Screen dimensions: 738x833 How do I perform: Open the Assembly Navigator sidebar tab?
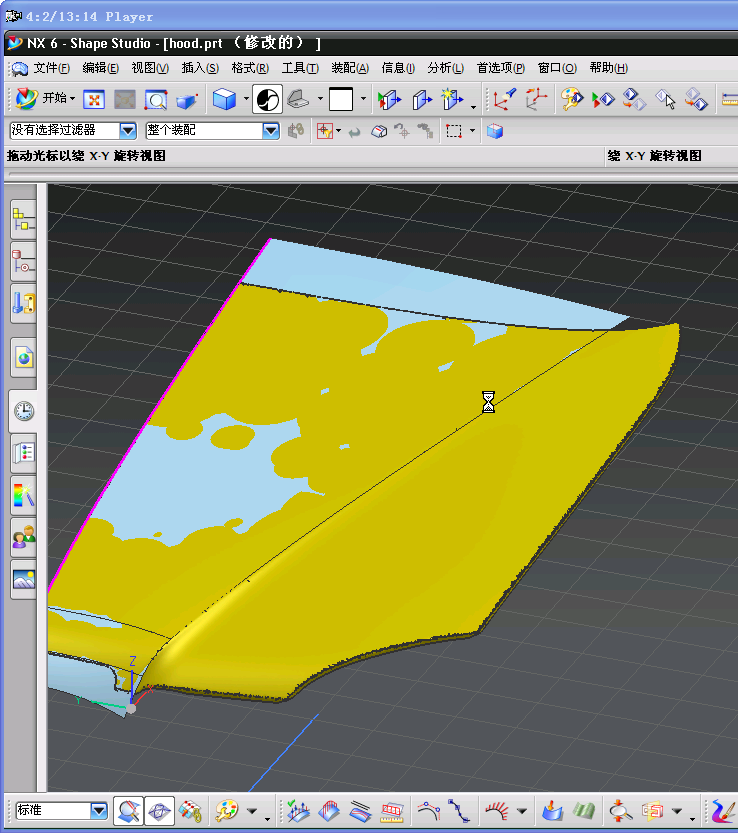point(23,219)
